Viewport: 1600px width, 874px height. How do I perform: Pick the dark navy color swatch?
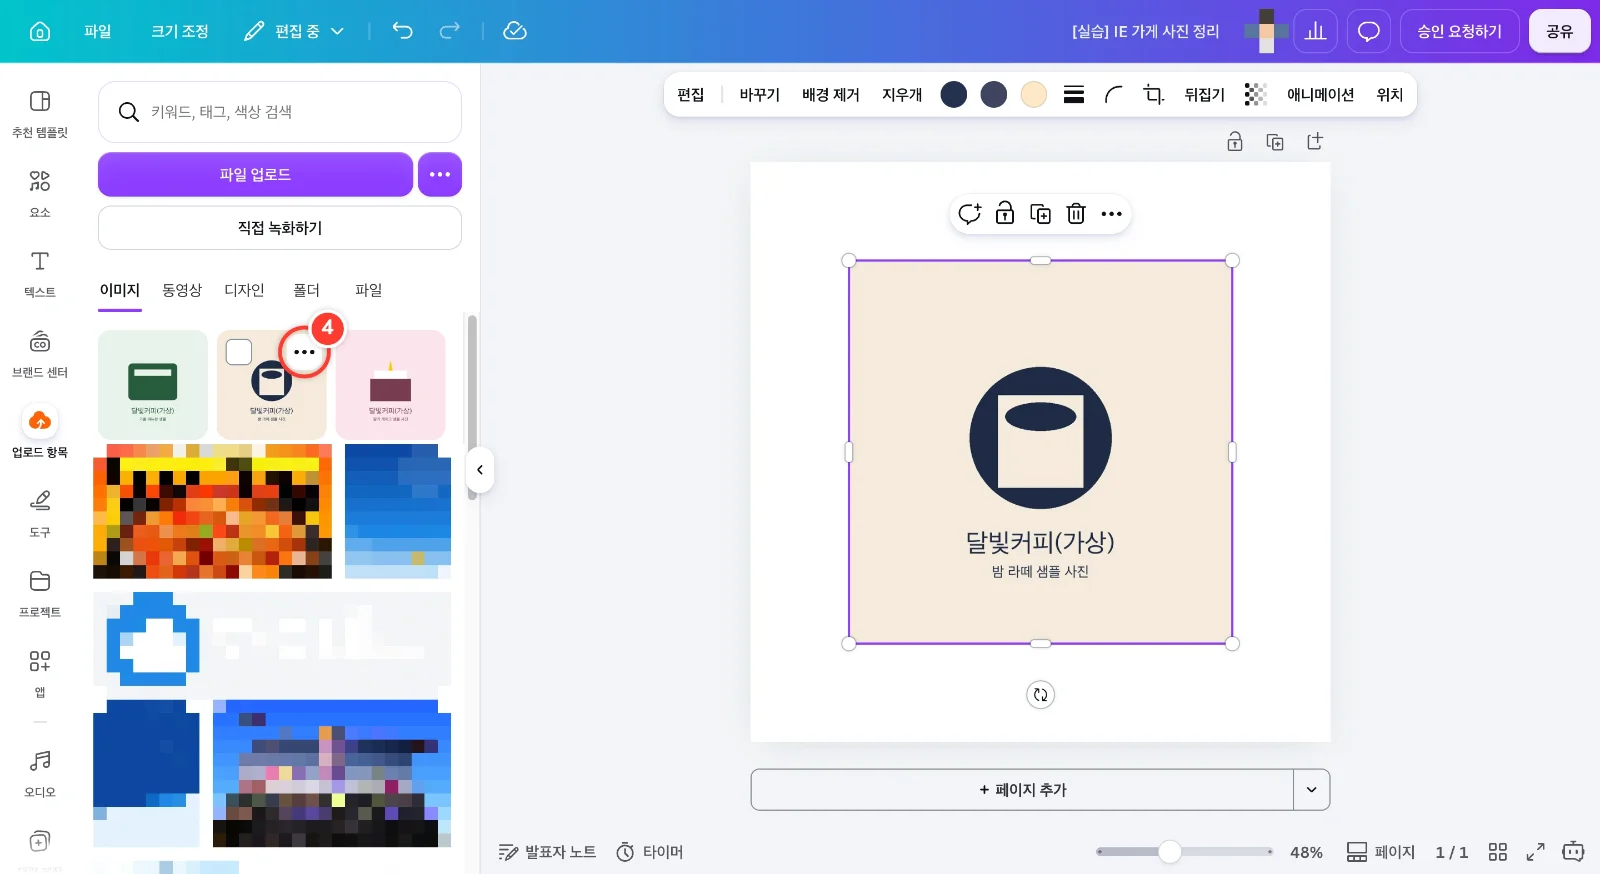[954, 95]
